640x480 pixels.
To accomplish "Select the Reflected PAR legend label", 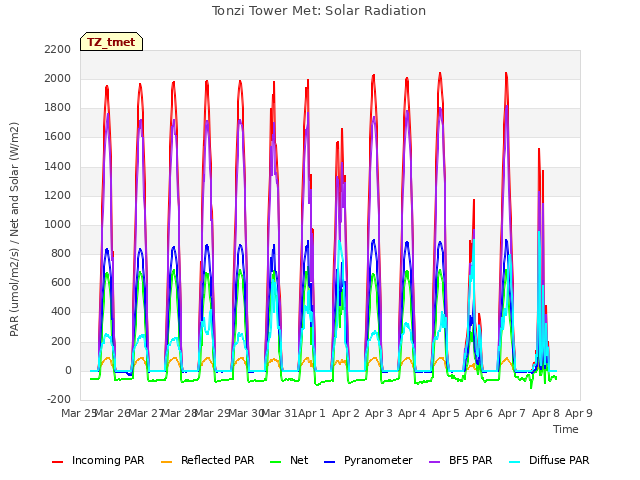I will [x=218, y=460].
